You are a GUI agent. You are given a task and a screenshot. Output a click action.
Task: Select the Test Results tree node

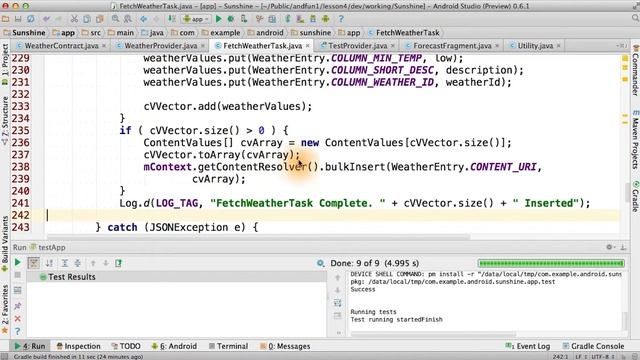coord(67,277)
